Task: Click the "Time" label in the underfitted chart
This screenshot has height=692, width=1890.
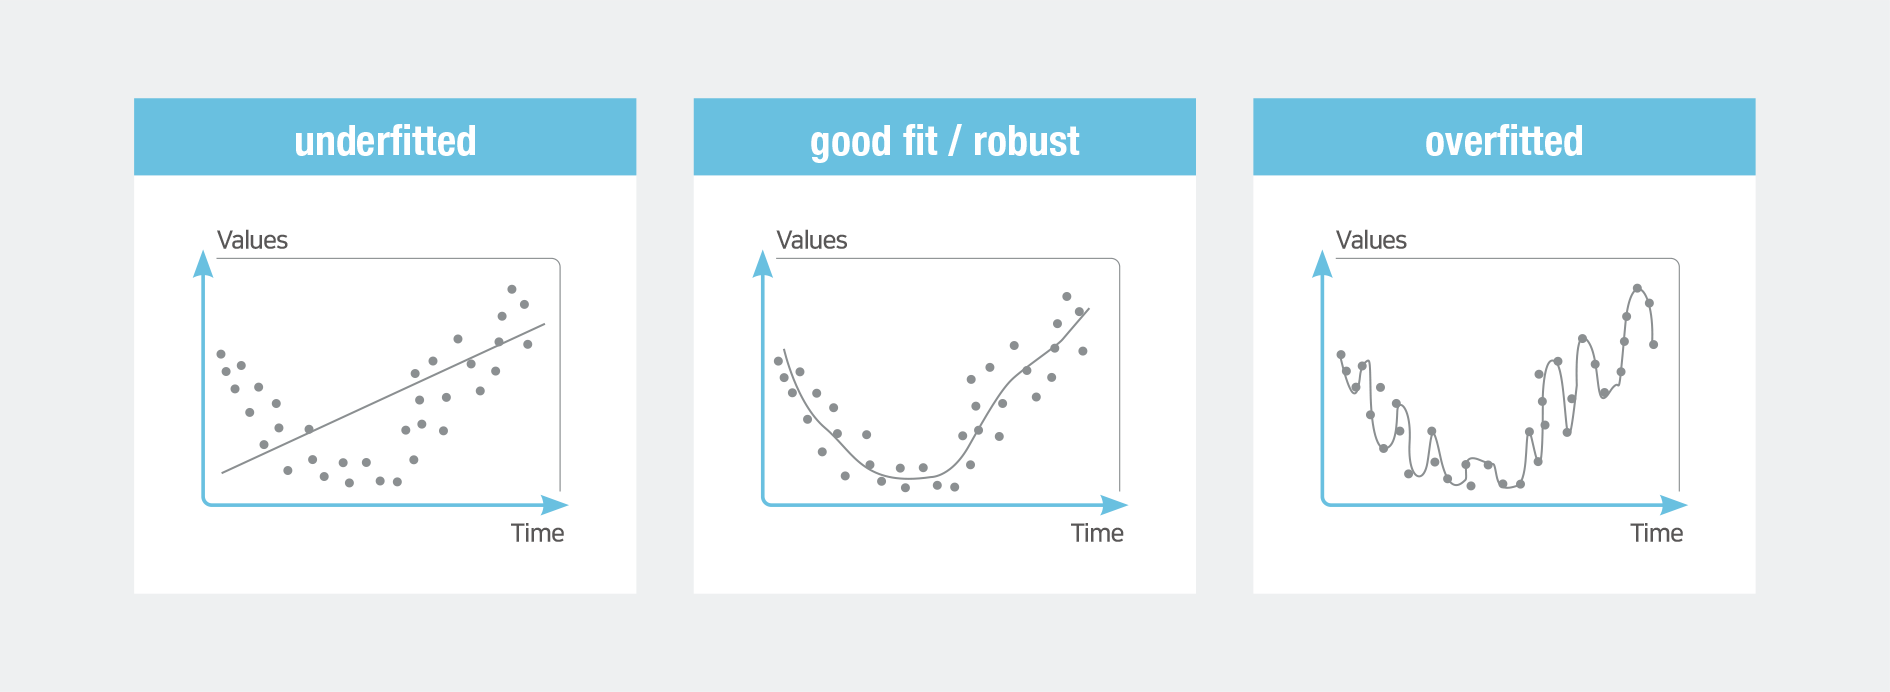Action: point(537,533)
